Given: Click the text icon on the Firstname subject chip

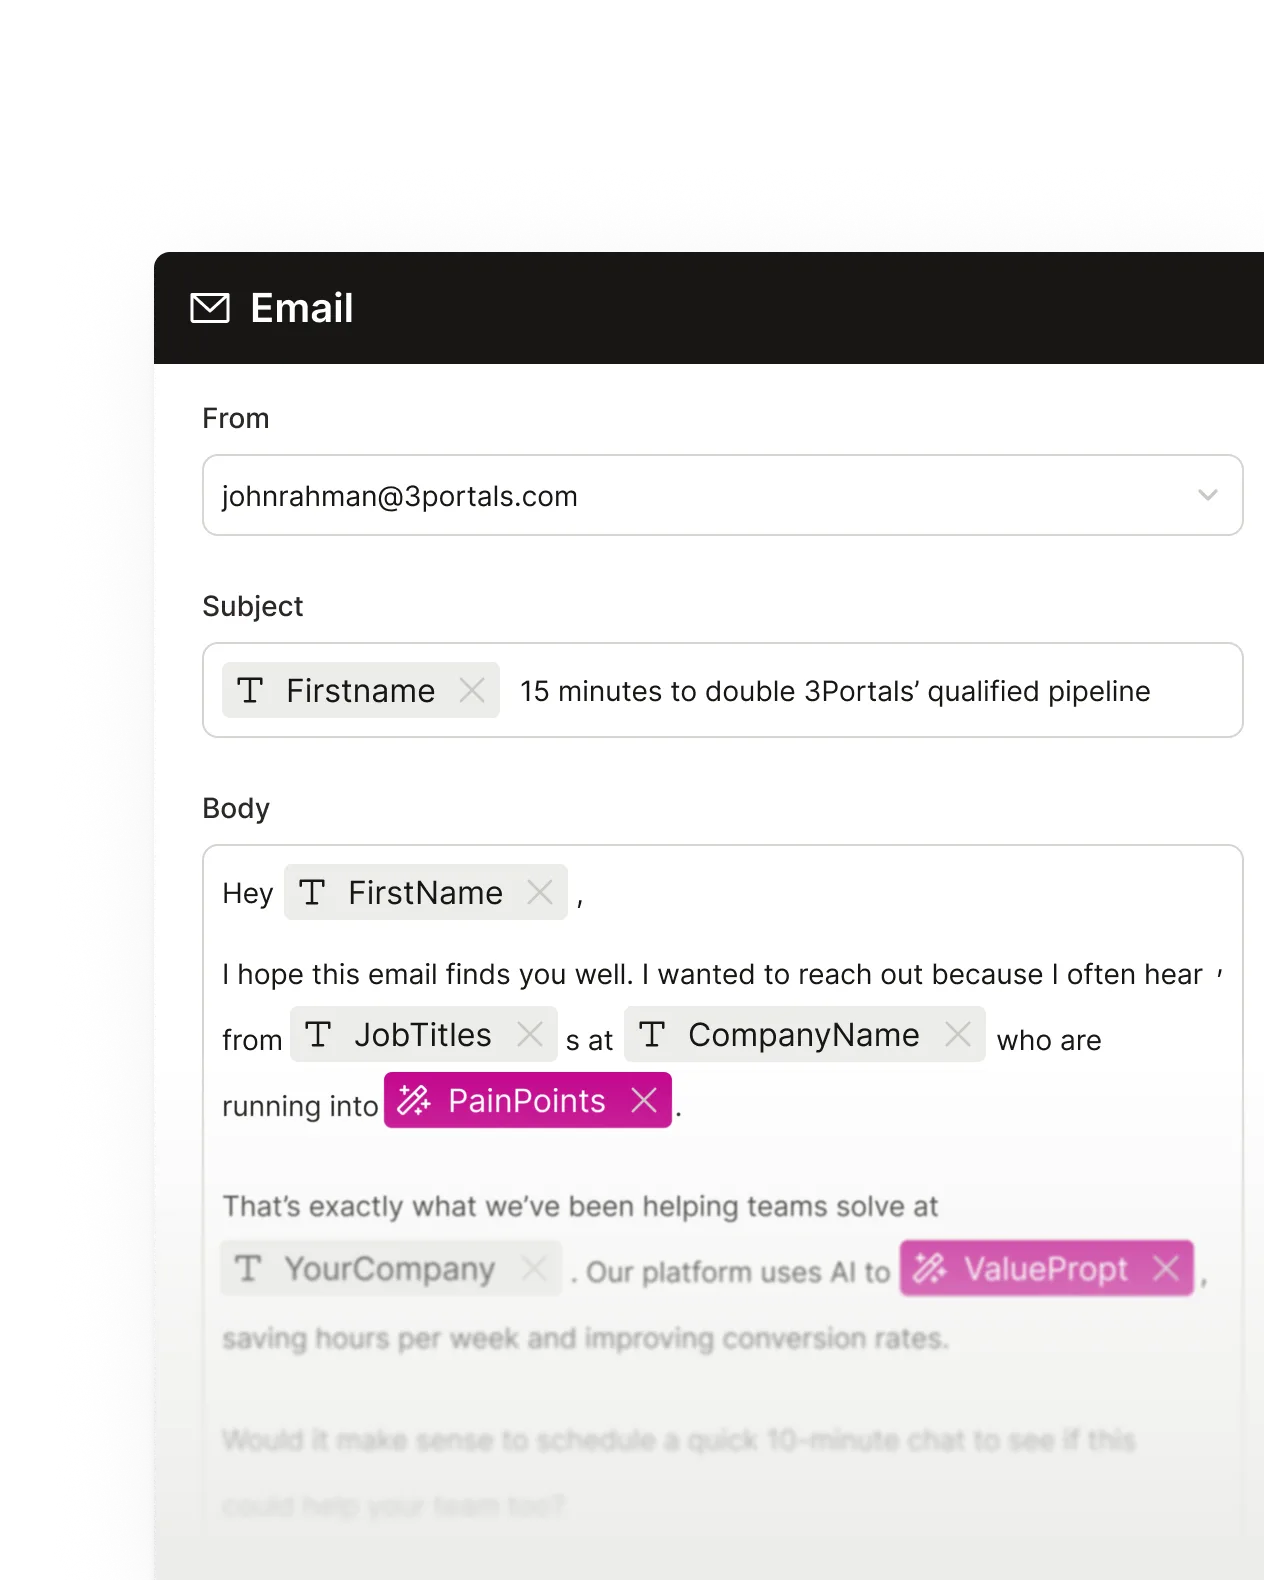Looking at the screenshot, I should [250, 690].
